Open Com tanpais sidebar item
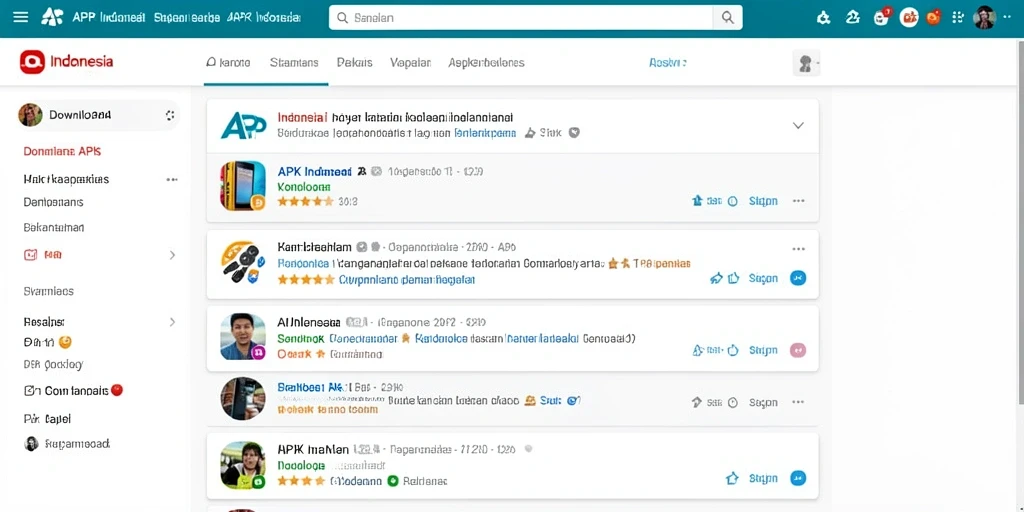Screen dimensions: 1024x512 [x=73, y=391]
